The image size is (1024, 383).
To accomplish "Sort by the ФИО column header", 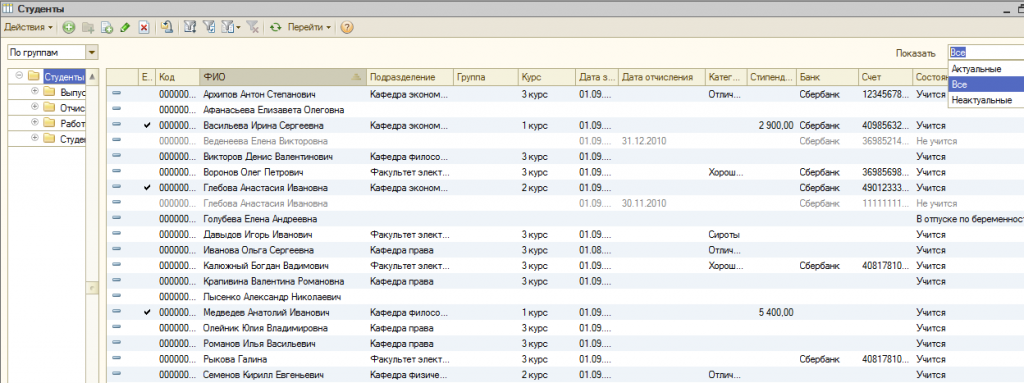I will (282, 76).
